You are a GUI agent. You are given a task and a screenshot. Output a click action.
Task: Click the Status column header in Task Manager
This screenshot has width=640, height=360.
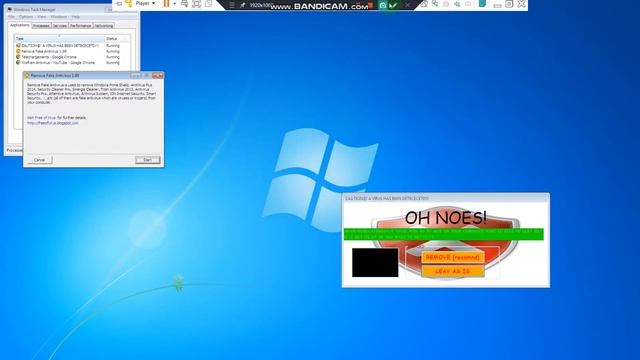click(118, 38)
